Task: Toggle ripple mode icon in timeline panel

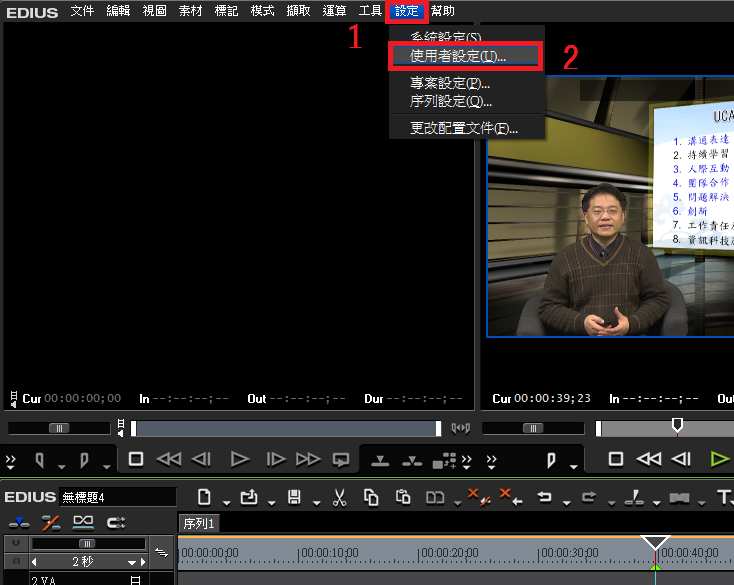Action: coord(50,522)
